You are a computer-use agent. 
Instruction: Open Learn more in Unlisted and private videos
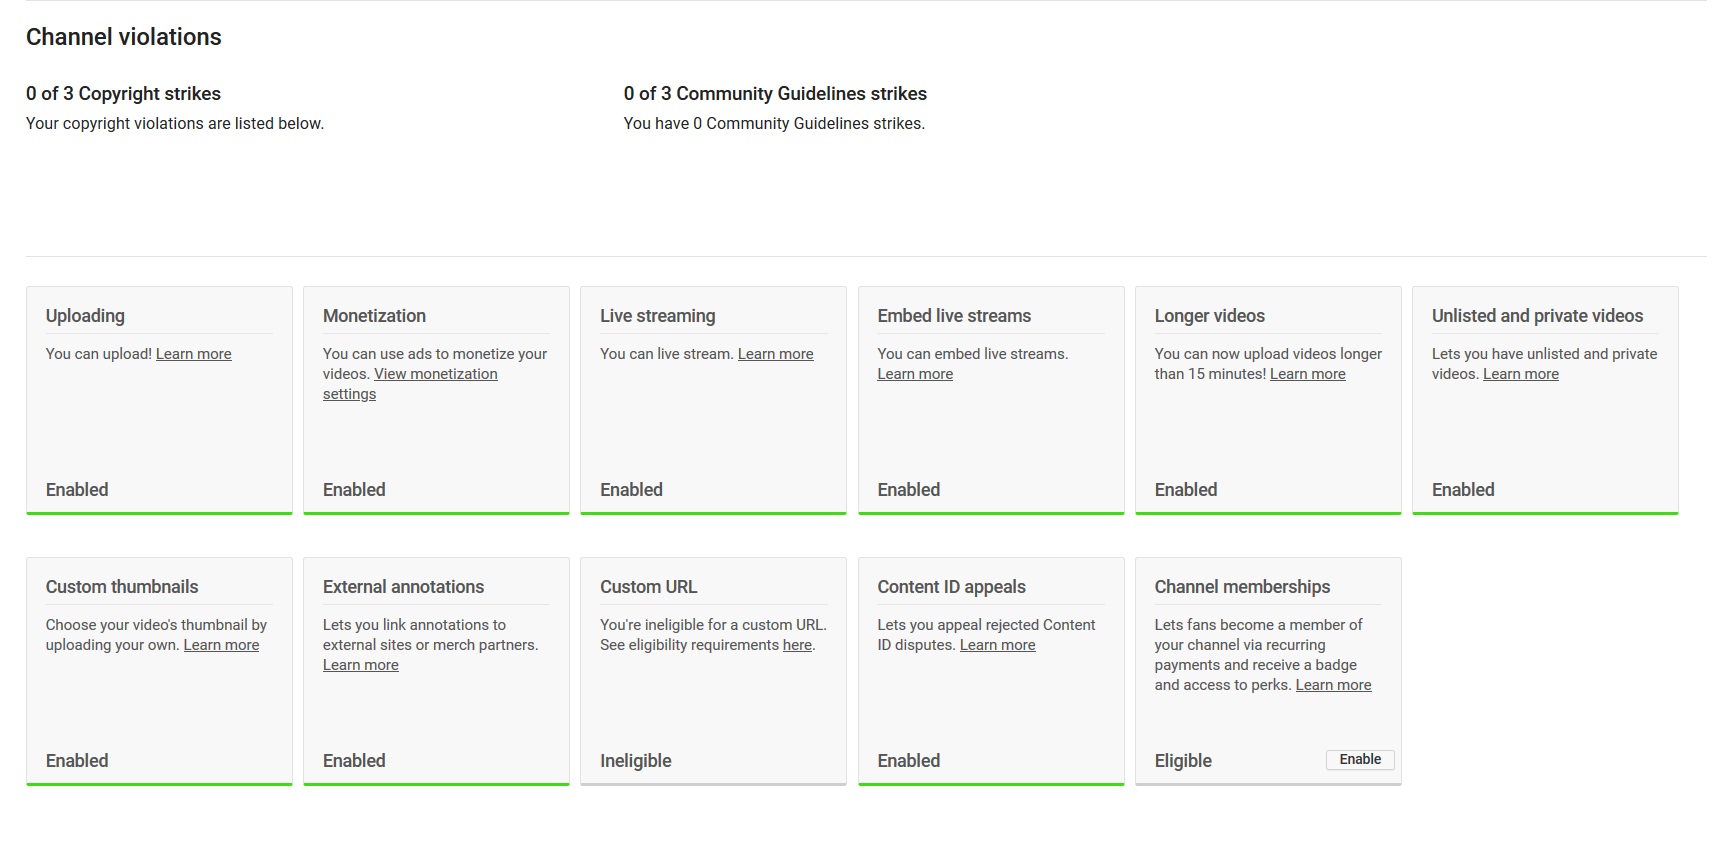coord(1520,374)
